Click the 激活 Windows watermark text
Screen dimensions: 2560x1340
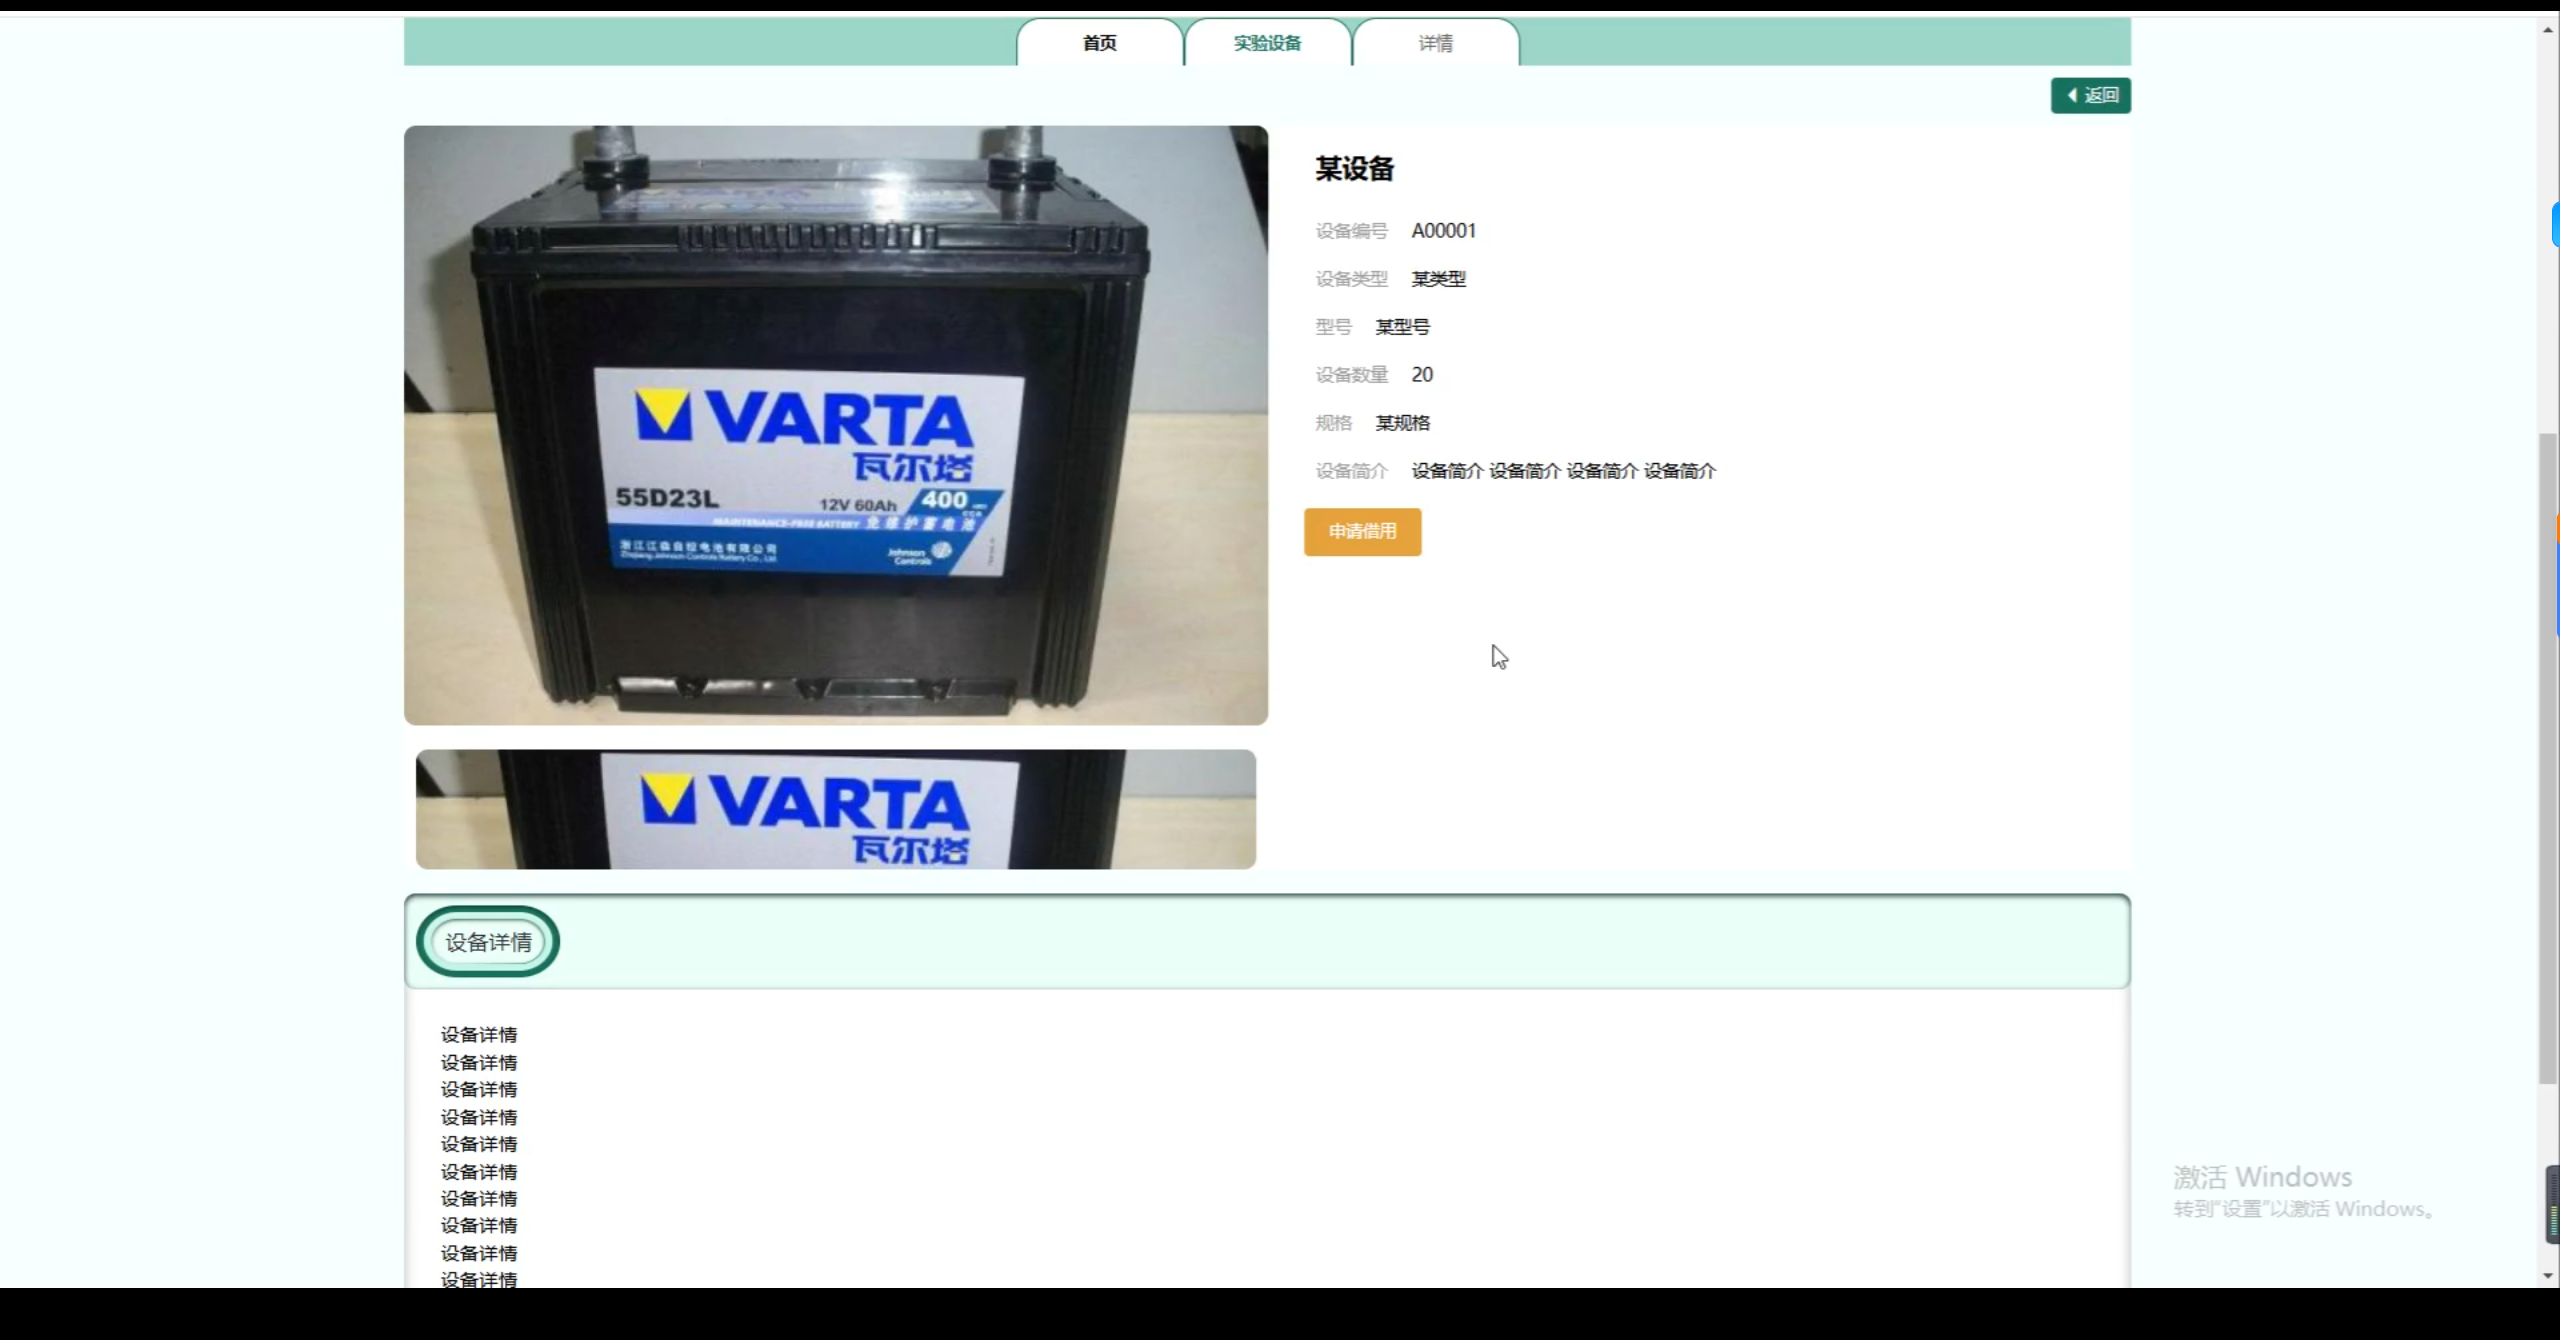tap(2263, 1177)
